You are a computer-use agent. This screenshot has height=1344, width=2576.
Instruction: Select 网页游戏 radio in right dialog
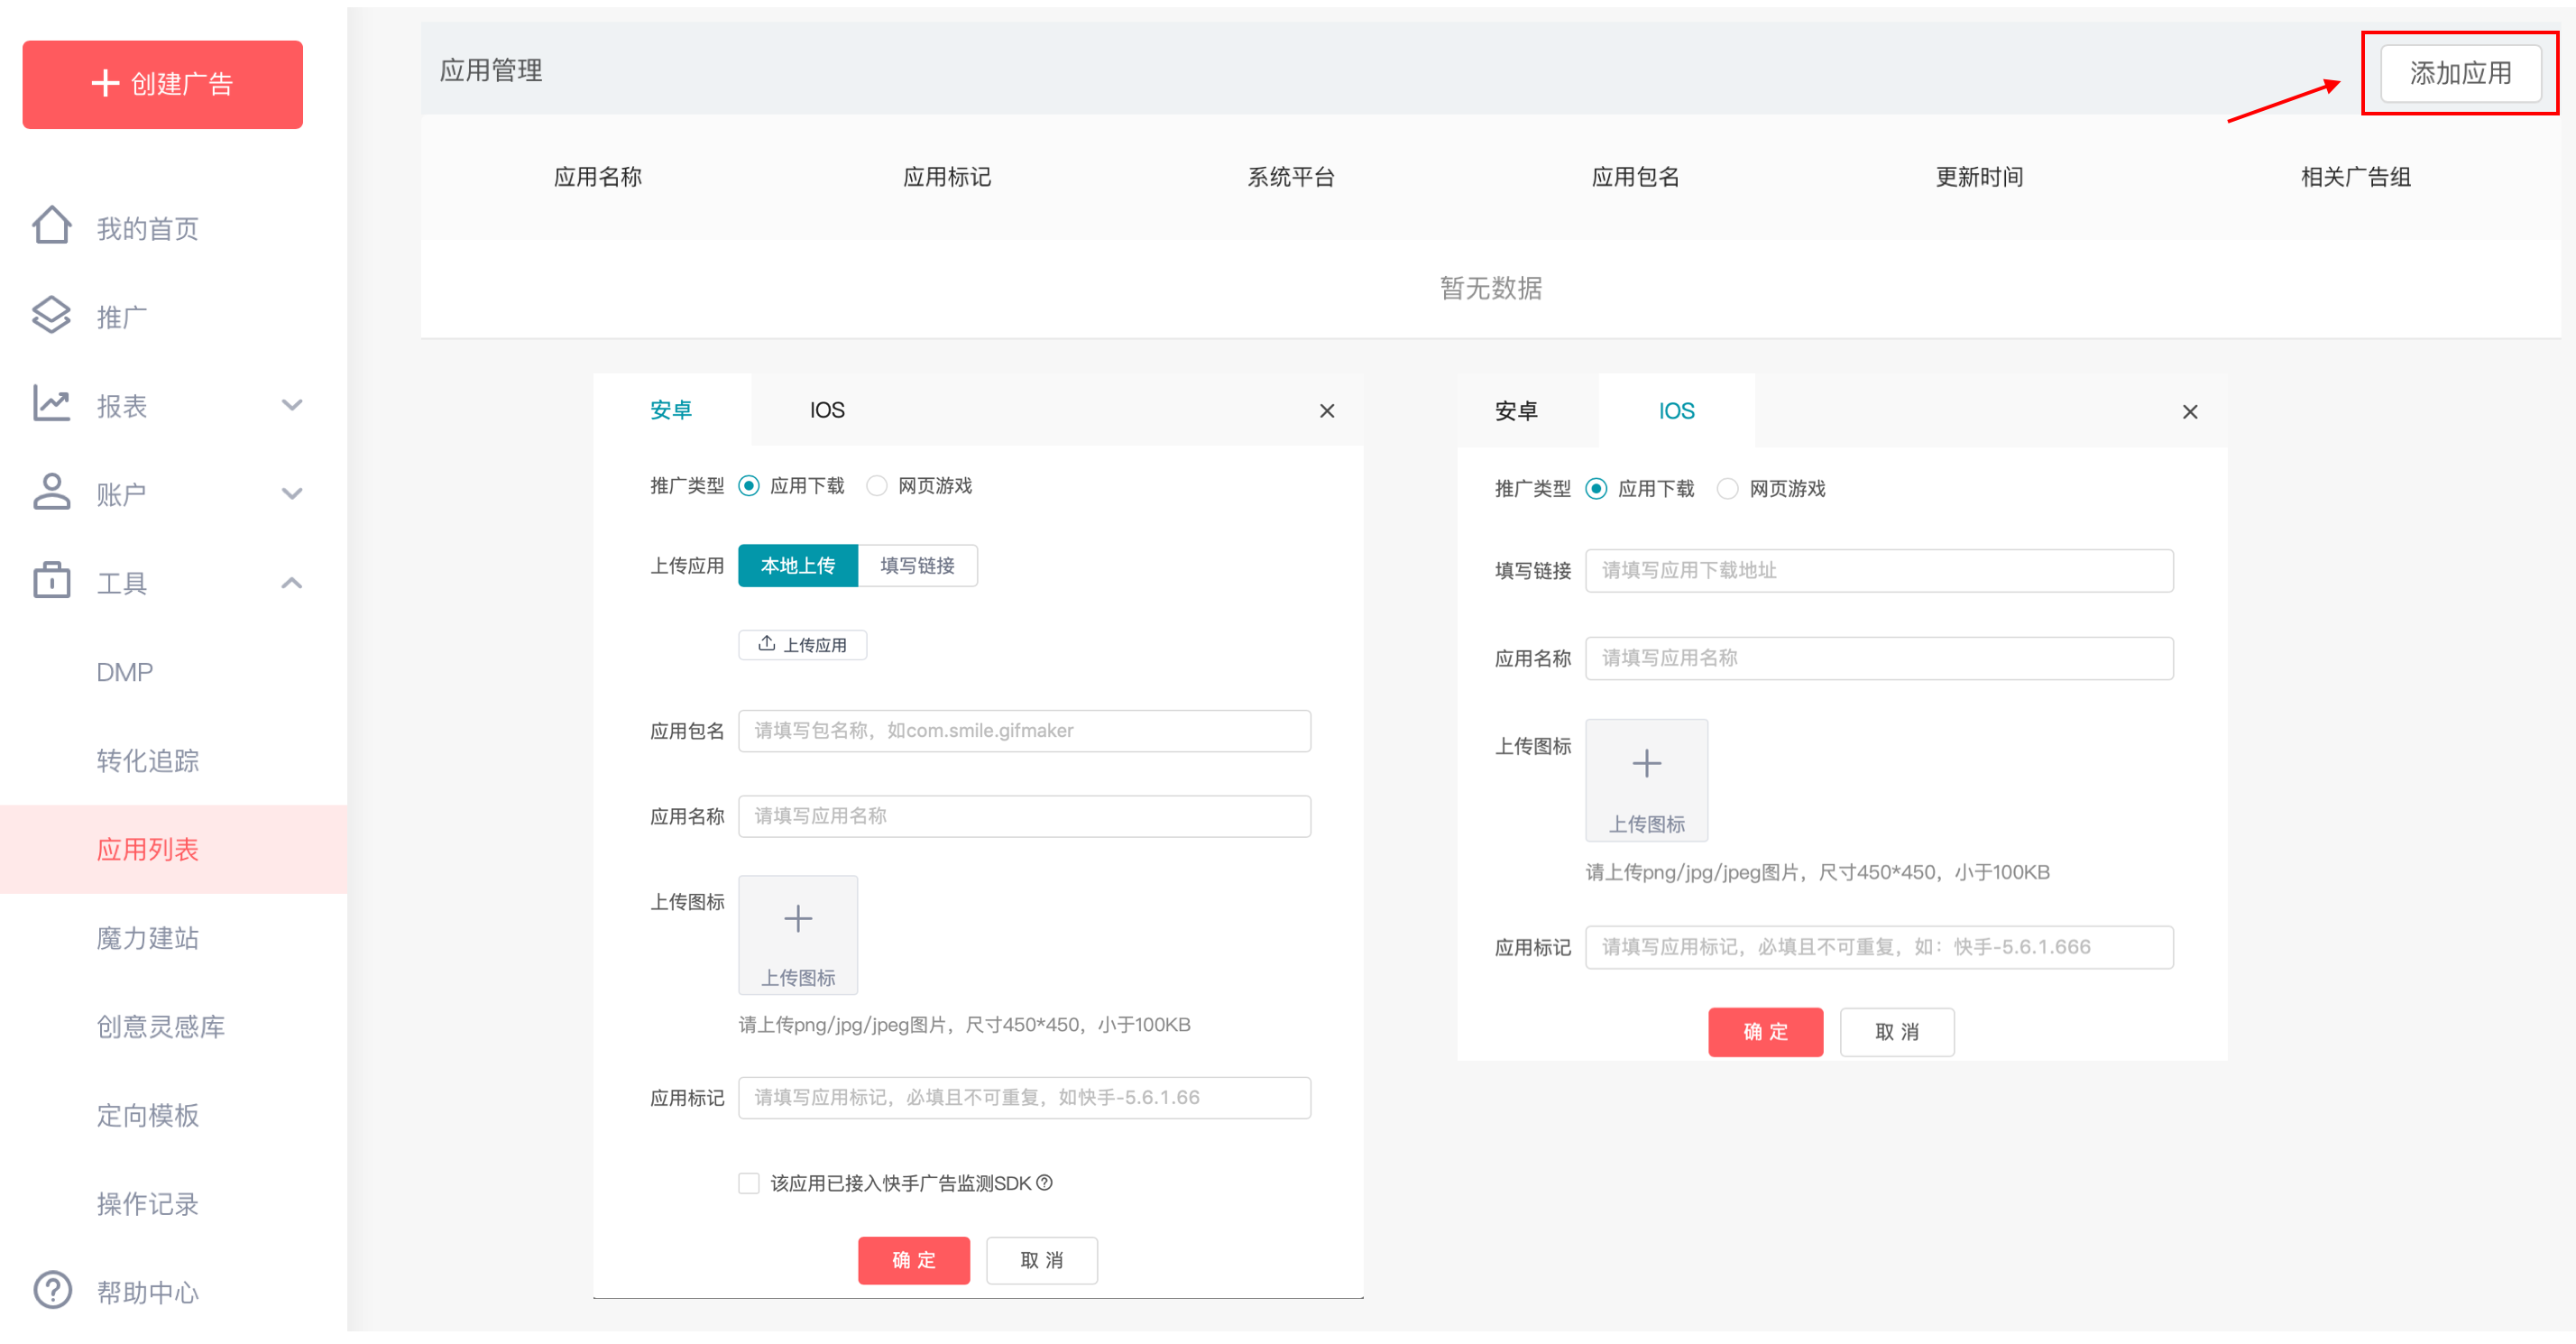coord(1728,489)
